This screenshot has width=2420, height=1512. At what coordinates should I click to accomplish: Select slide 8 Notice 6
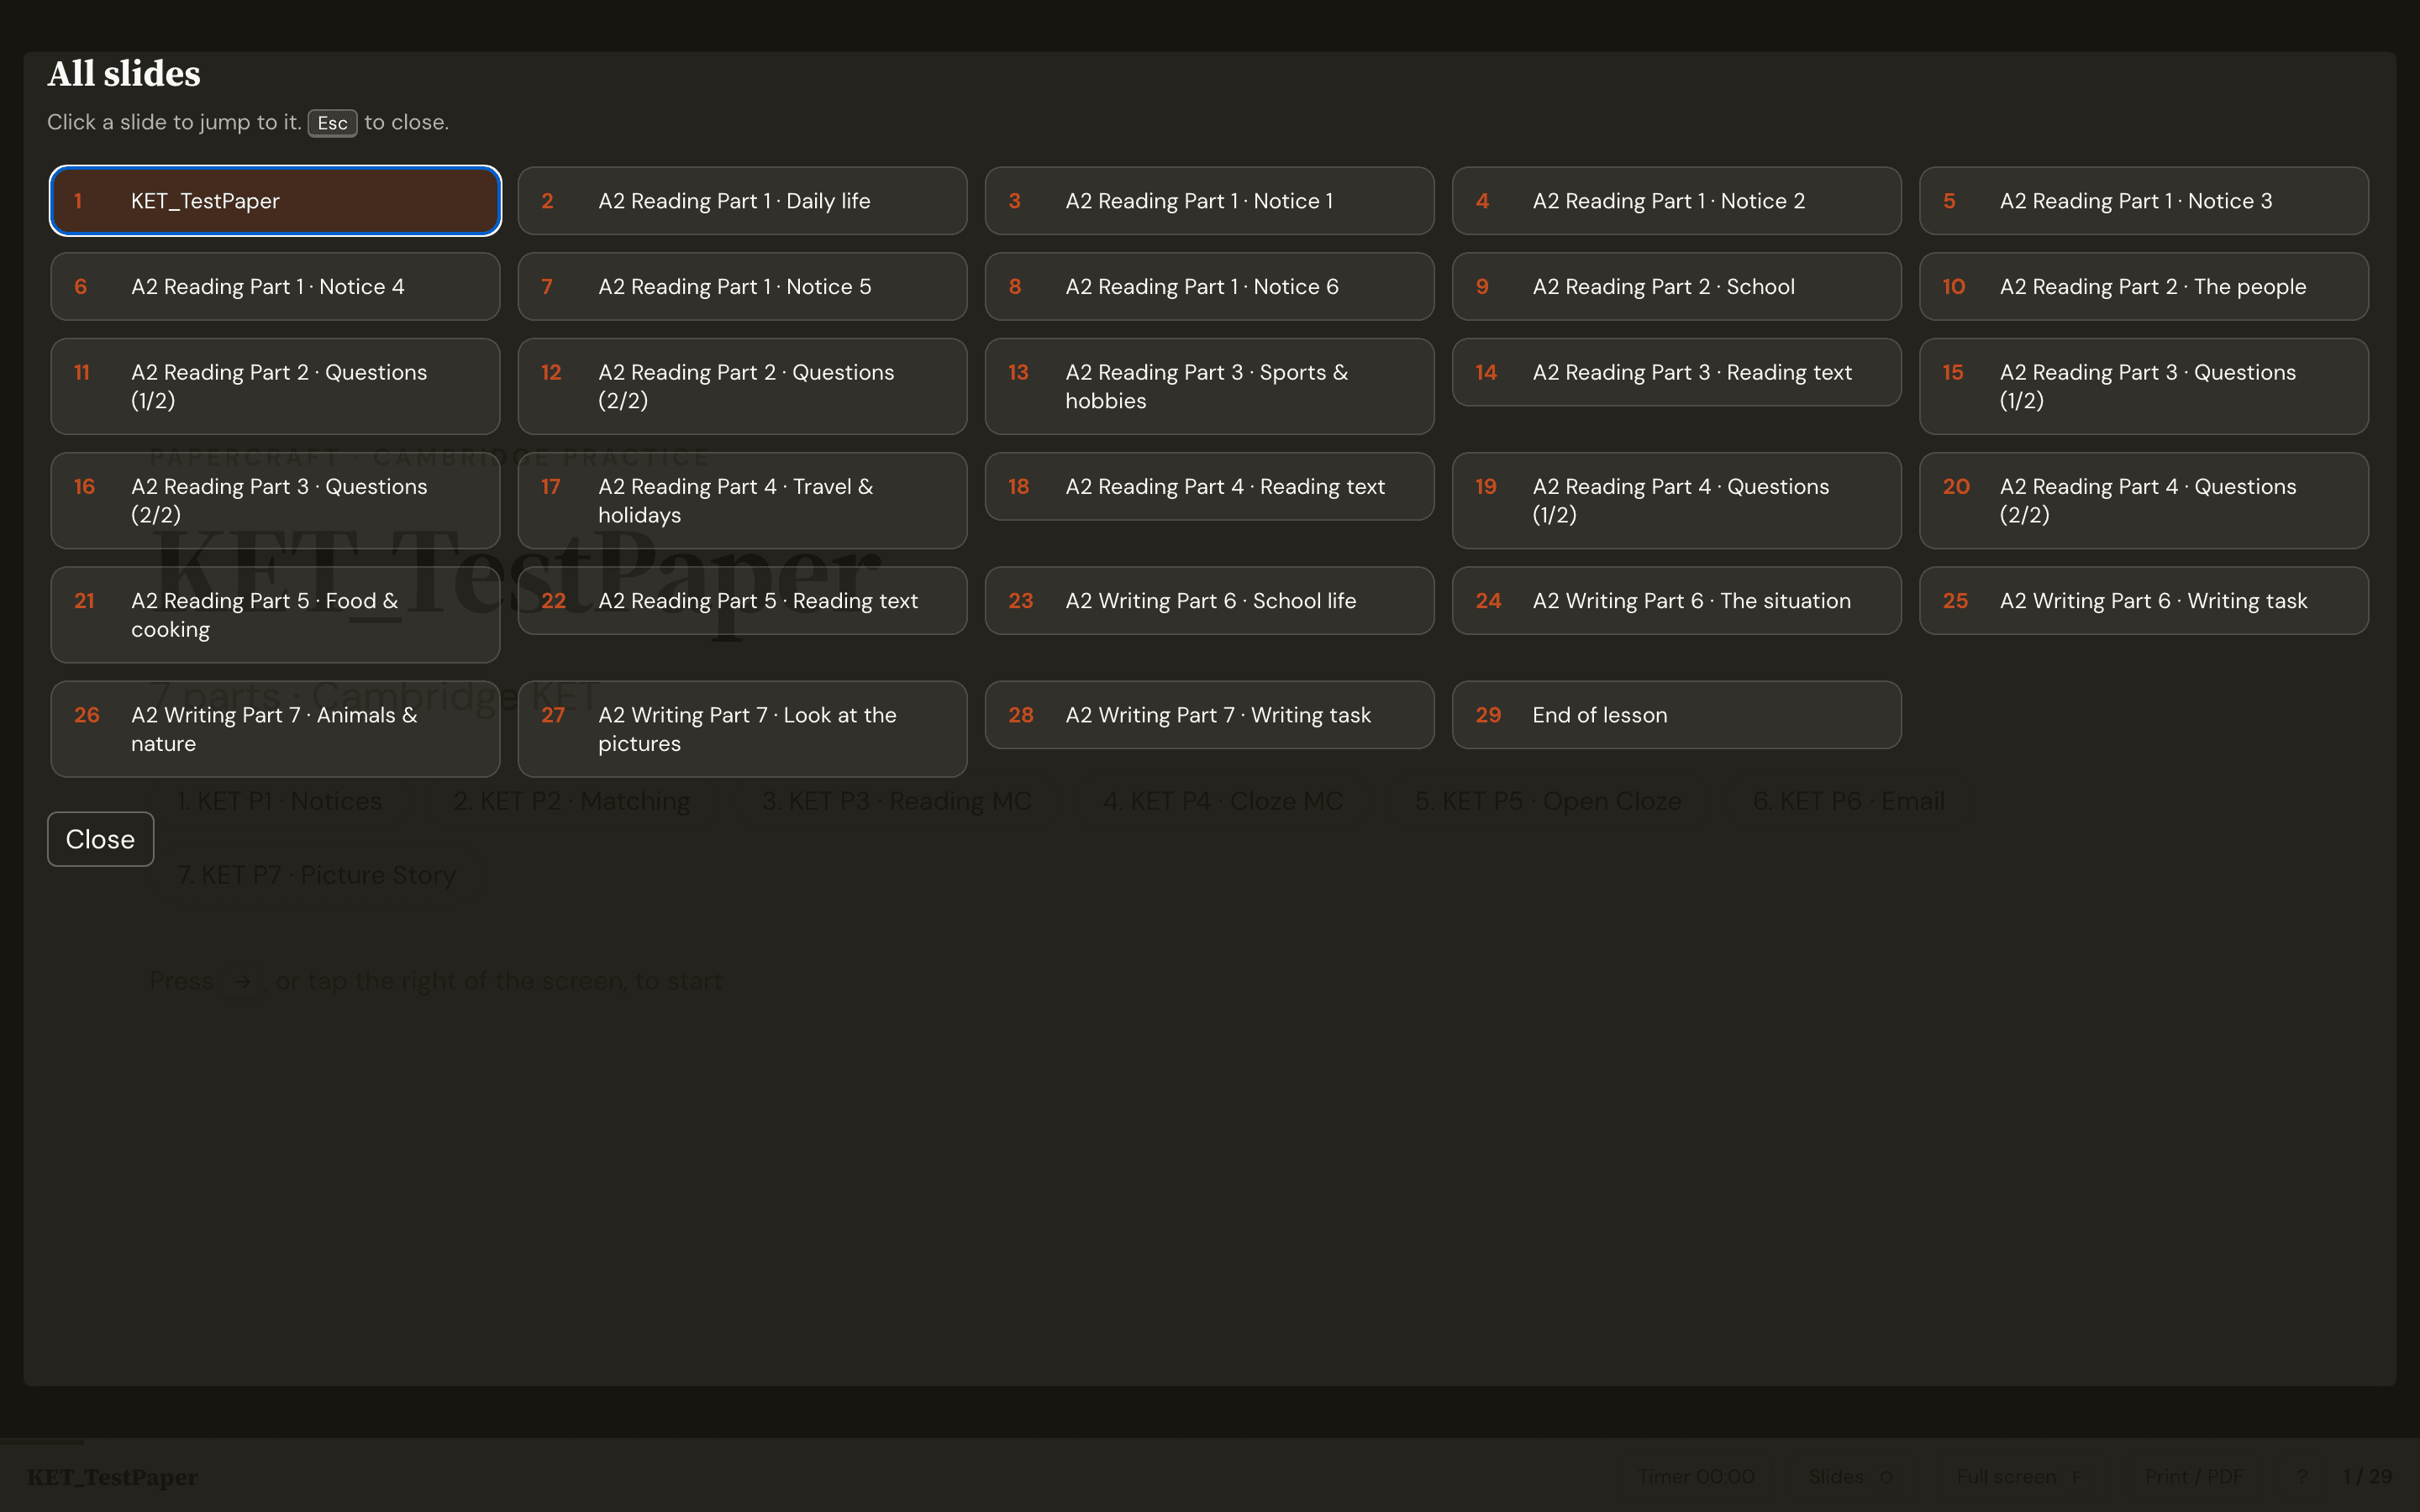tap(1209, 287)
